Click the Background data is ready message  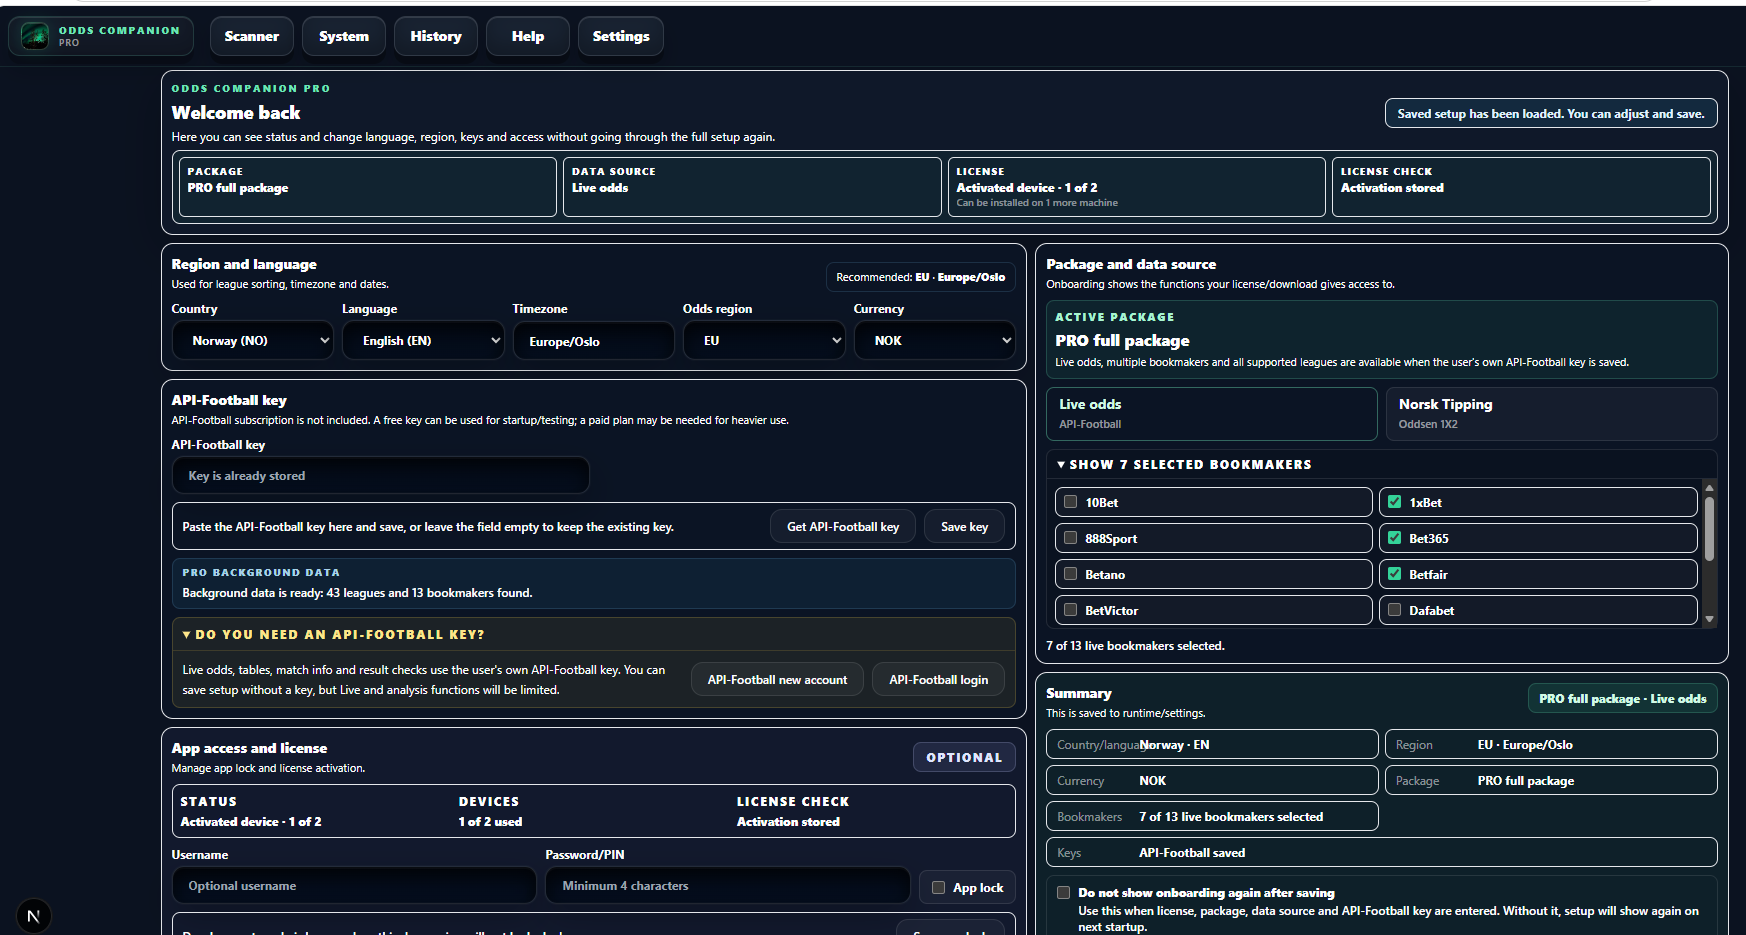tap(357, 593)
